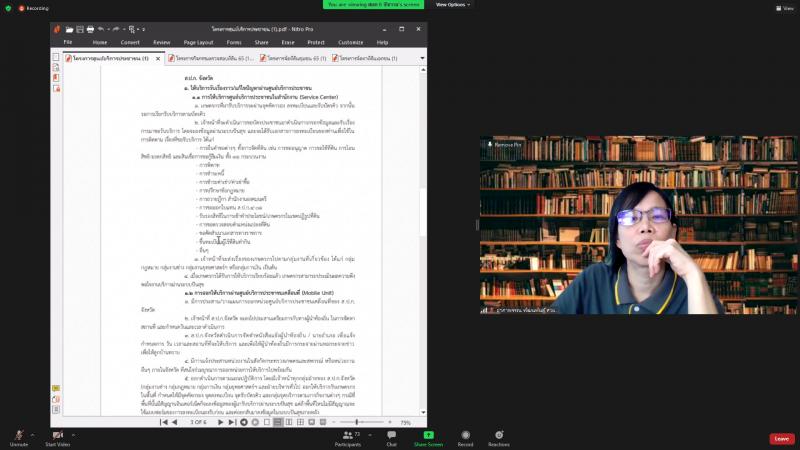
Task: Expand the document tabs overflow arrow
Action: click(422, 58)
